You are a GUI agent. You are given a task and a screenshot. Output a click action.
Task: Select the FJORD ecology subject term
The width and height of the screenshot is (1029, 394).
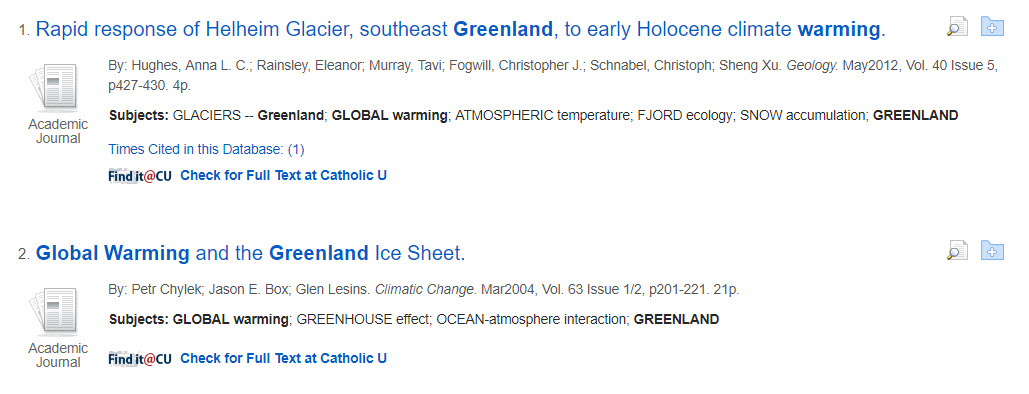point(684,116)
